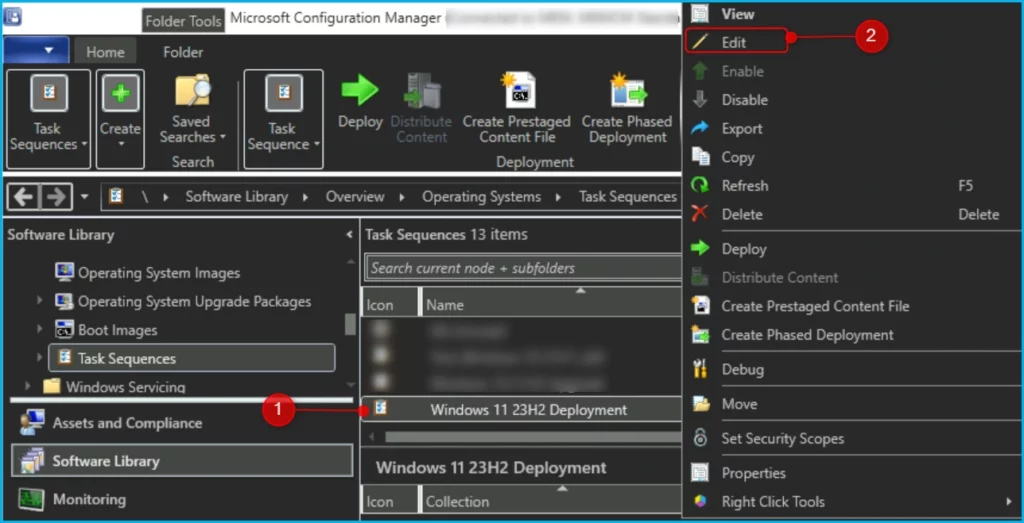
Task: Click the Assets and Compliance workspace icon
Action: [31, 422]
